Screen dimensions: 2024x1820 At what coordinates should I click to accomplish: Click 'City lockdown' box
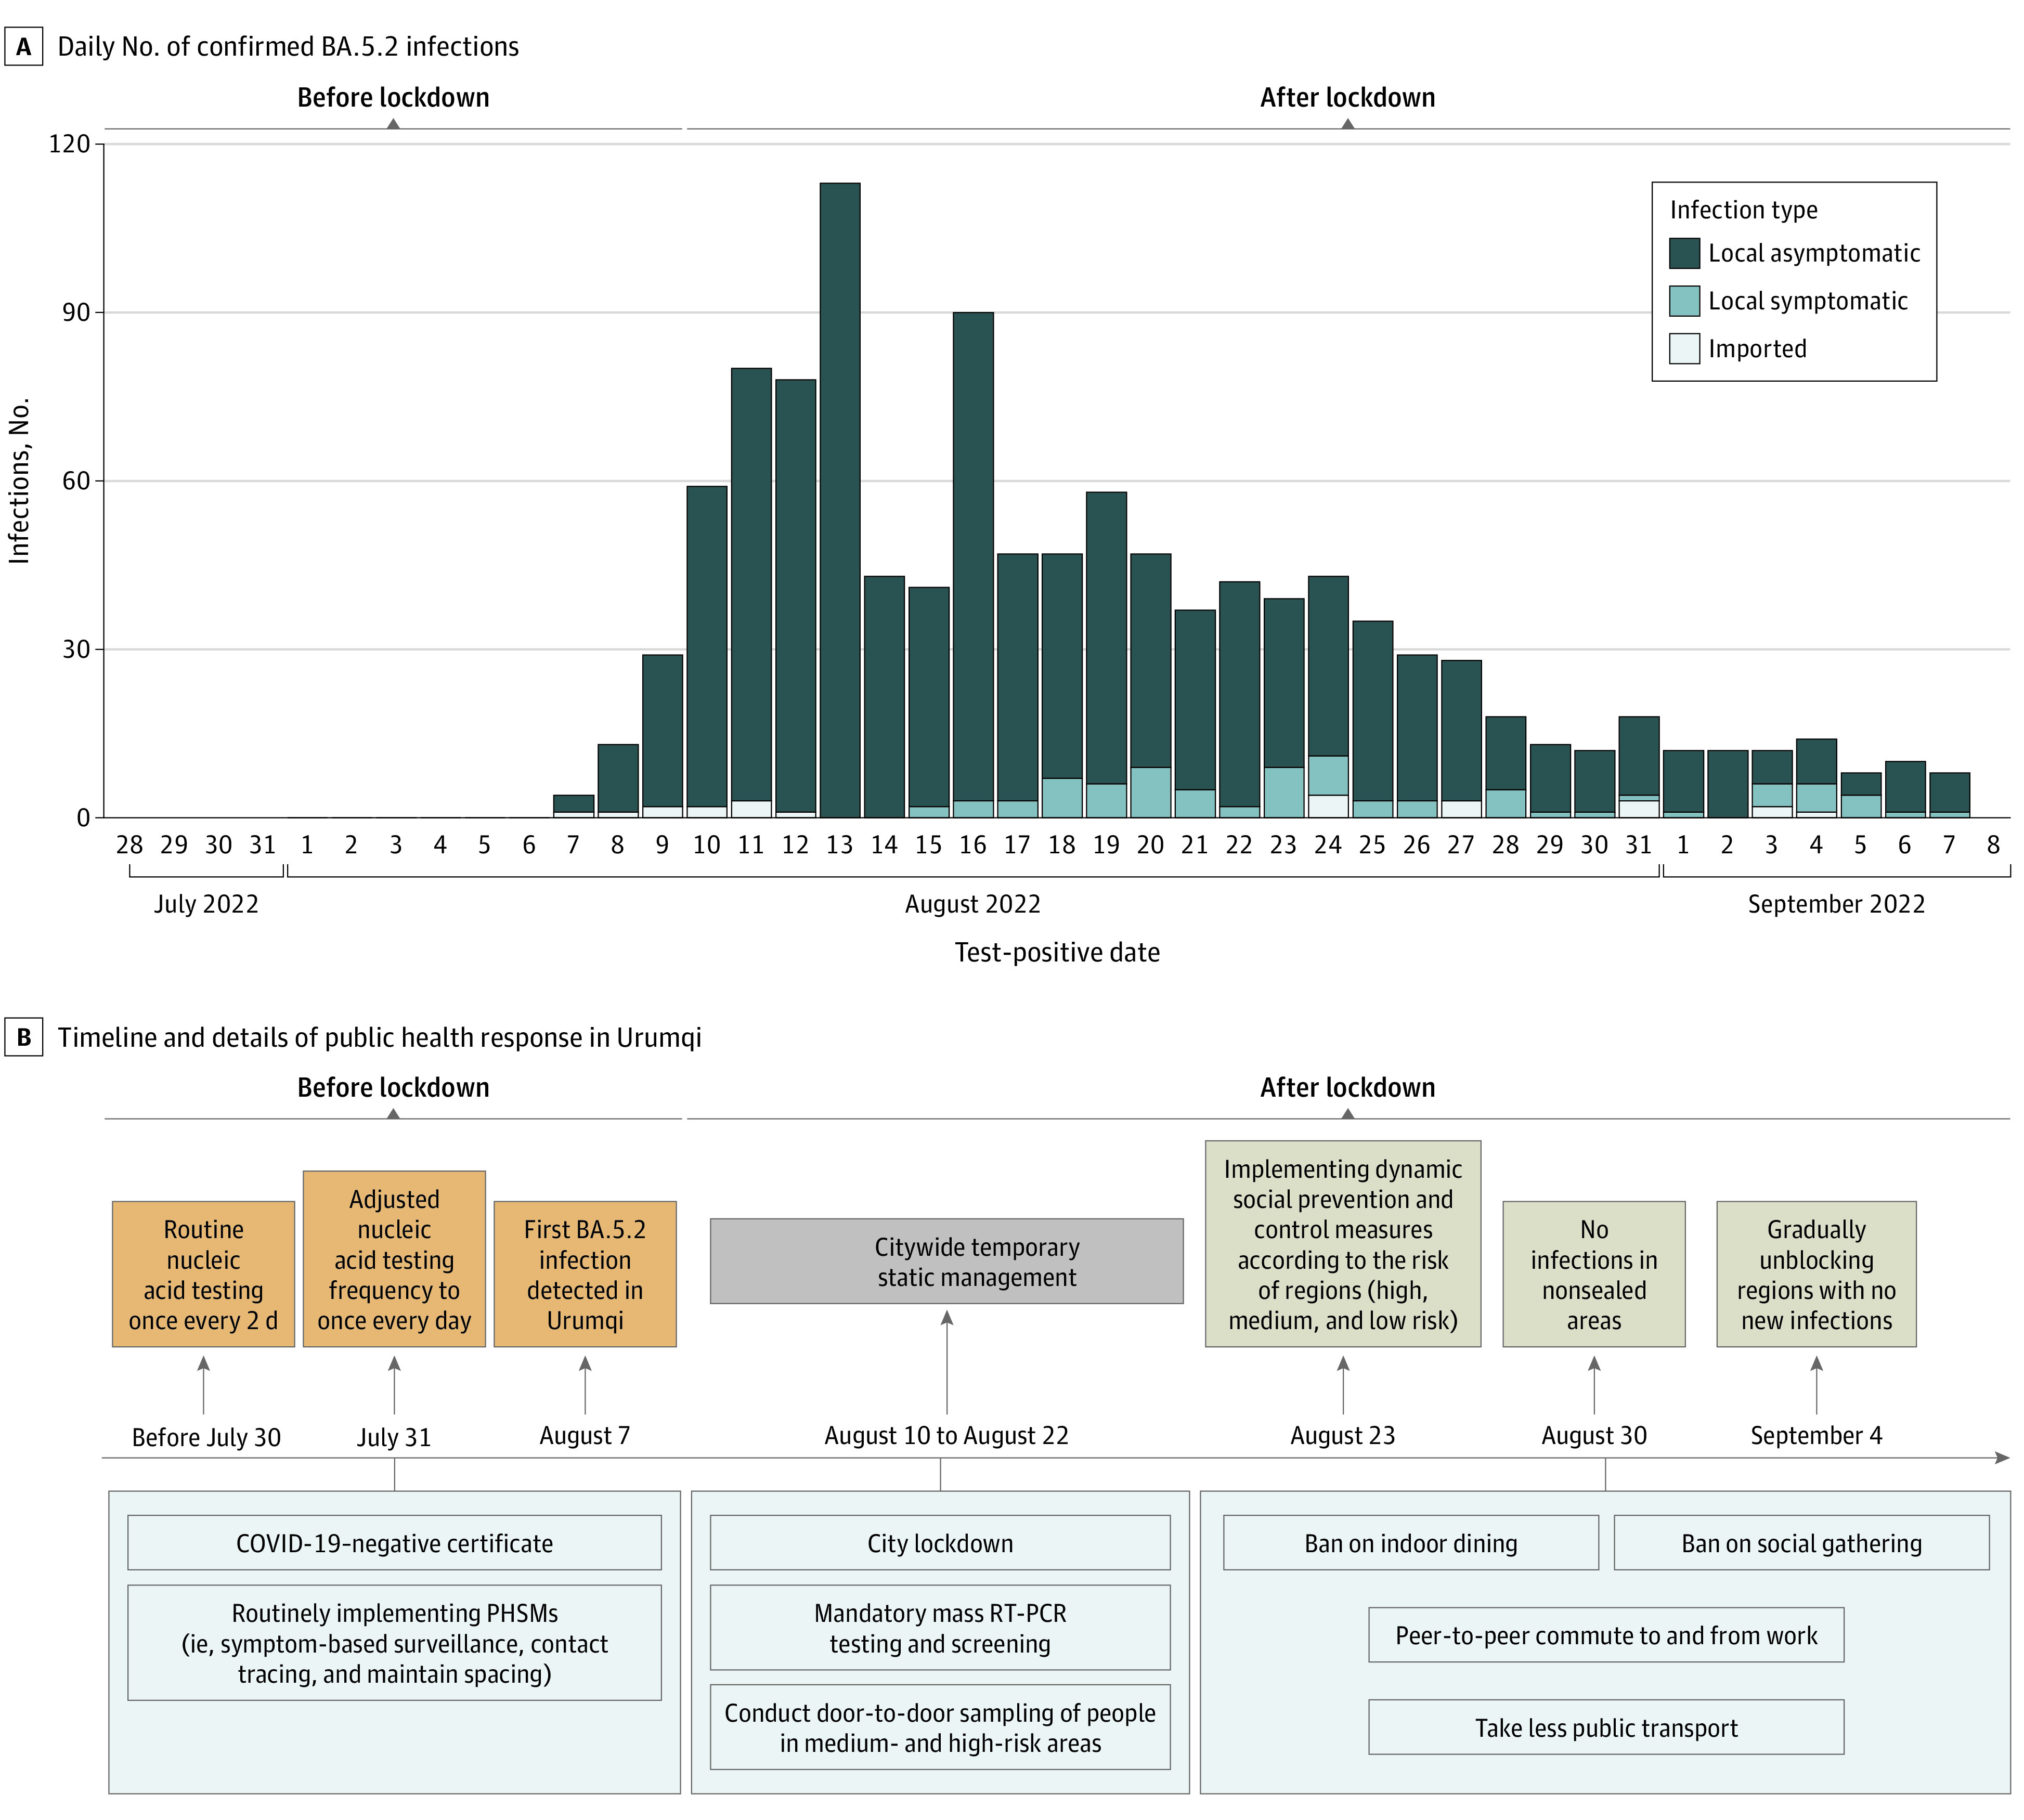click(940, 1543)
